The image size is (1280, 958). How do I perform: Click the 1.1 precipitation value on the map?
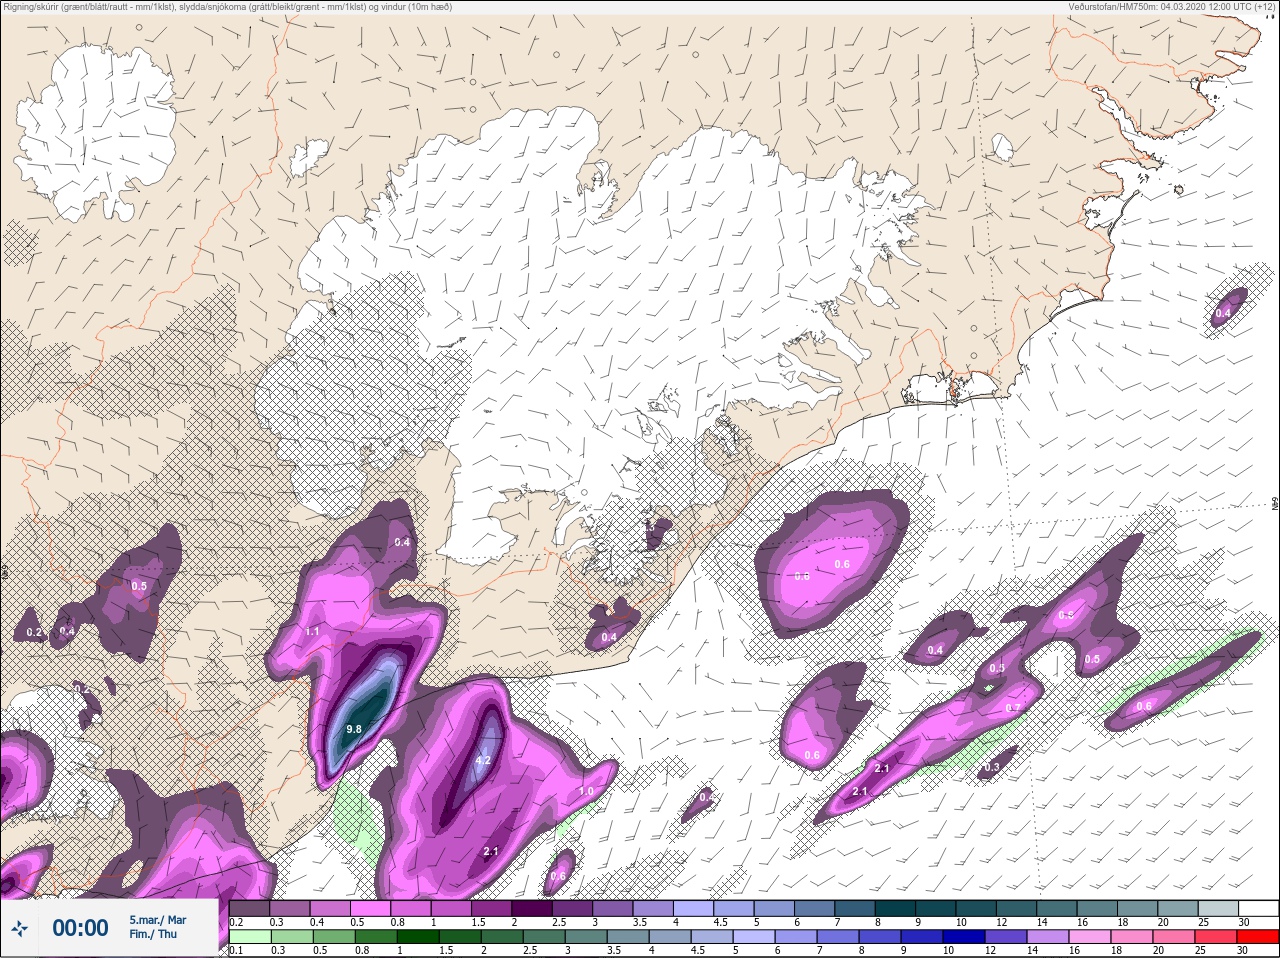[x=312, y=632]
